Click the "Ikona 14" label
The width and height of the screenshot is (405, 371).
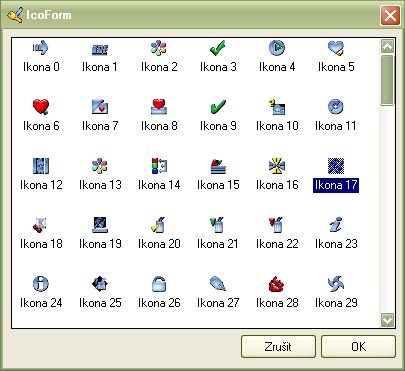159,185
